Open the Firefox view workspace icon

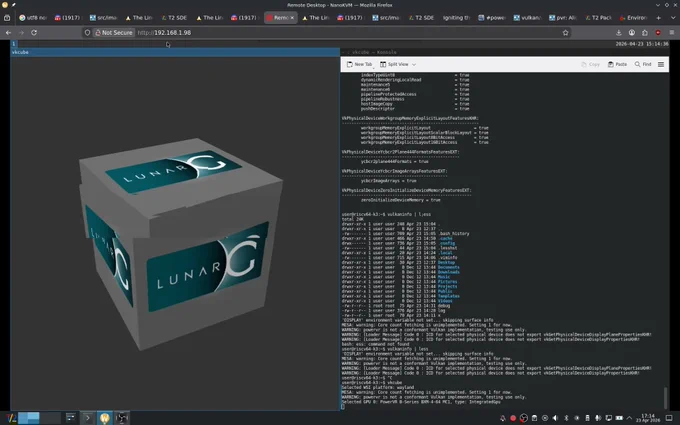click(x=7, y=18)
